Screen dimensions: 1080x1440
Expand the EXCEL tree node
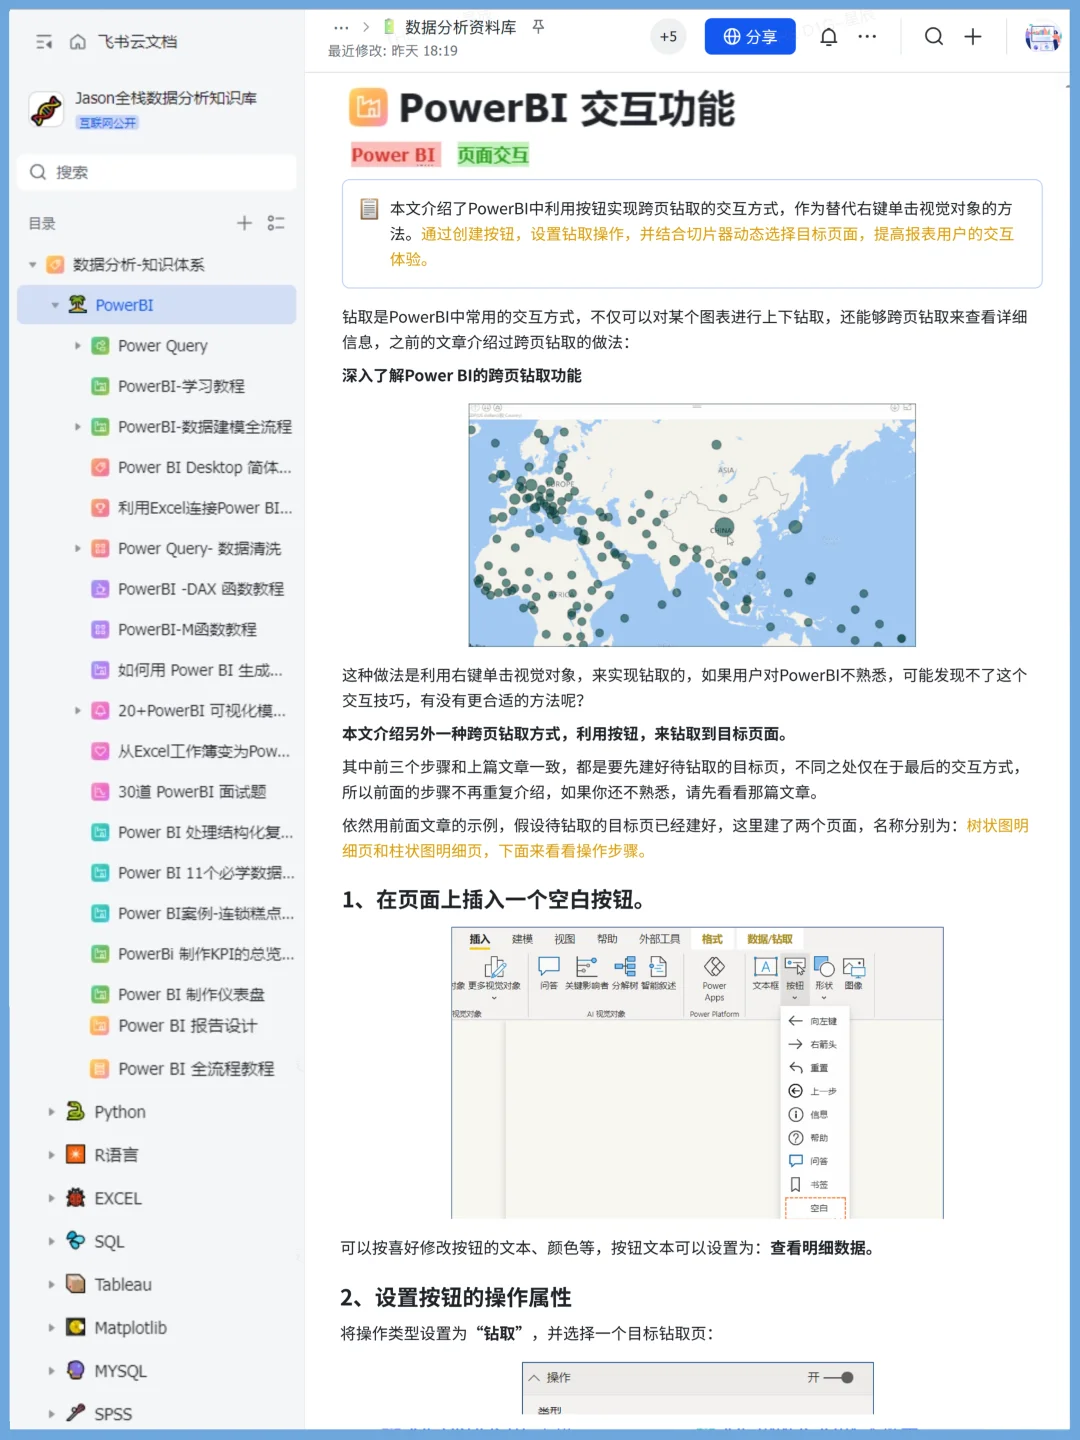coord(52,1198)
